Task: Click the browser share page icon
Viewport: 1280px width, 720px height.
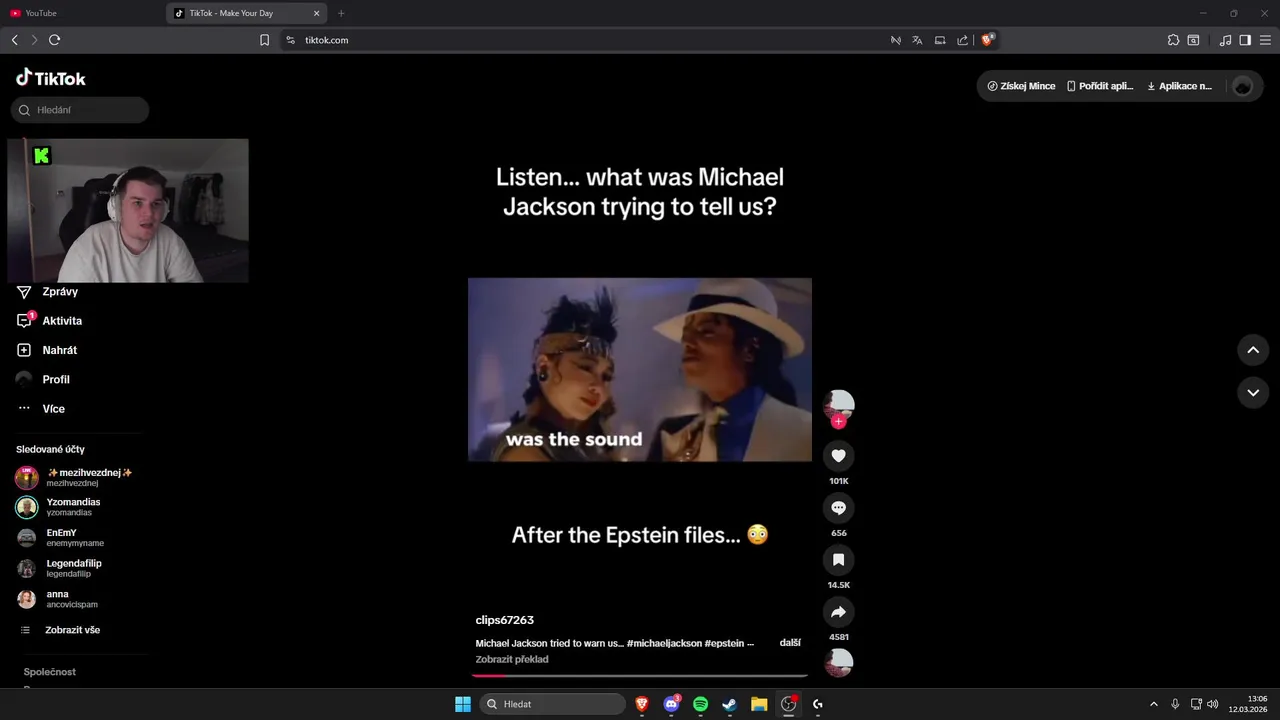Action: click(x=962, y=40)
